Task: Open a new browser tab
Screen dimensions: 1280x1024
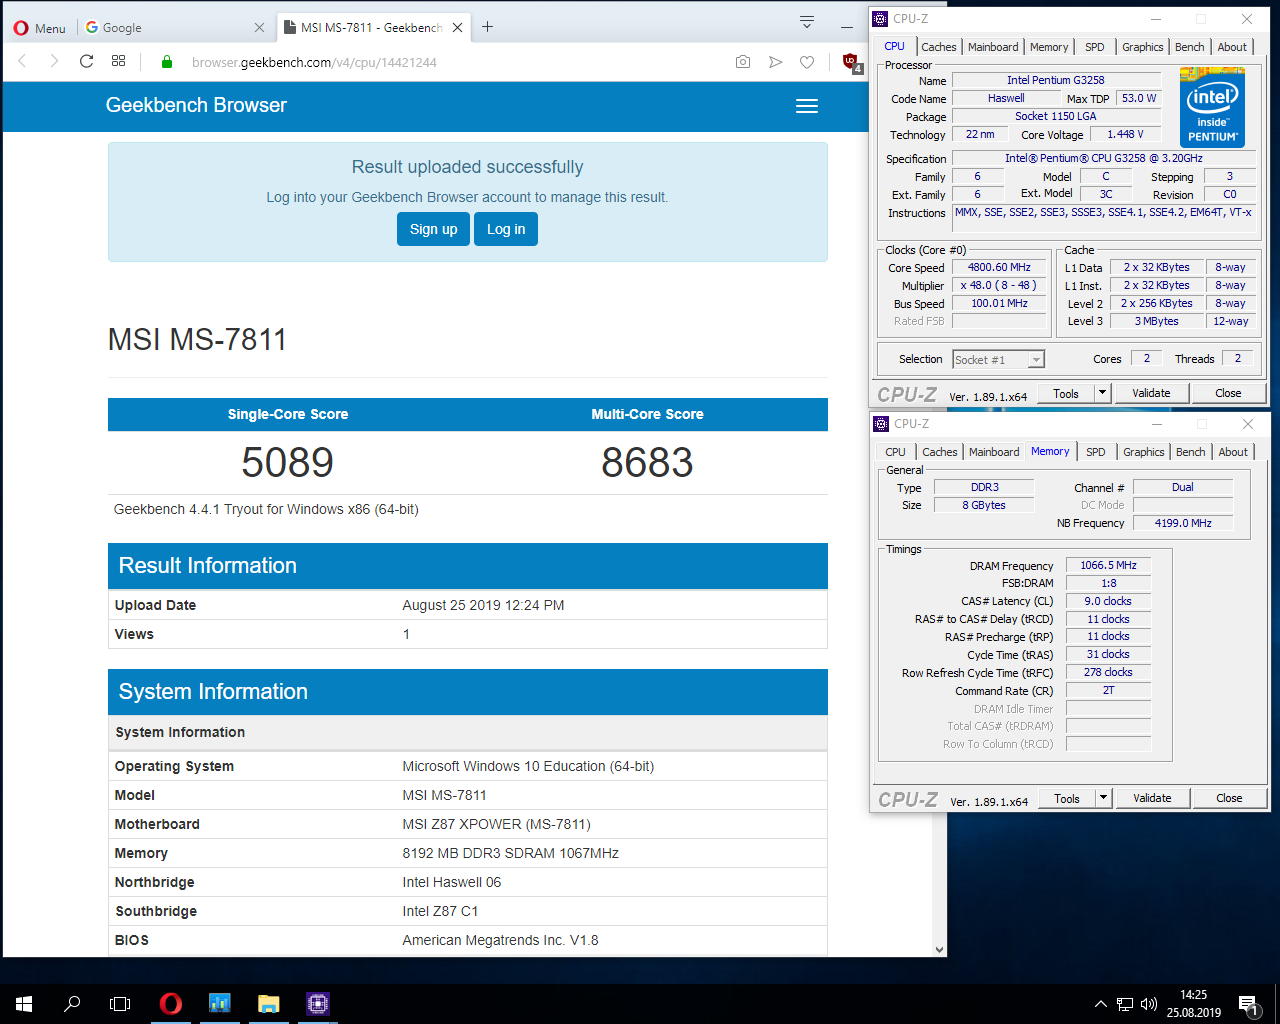Action: 487,27
